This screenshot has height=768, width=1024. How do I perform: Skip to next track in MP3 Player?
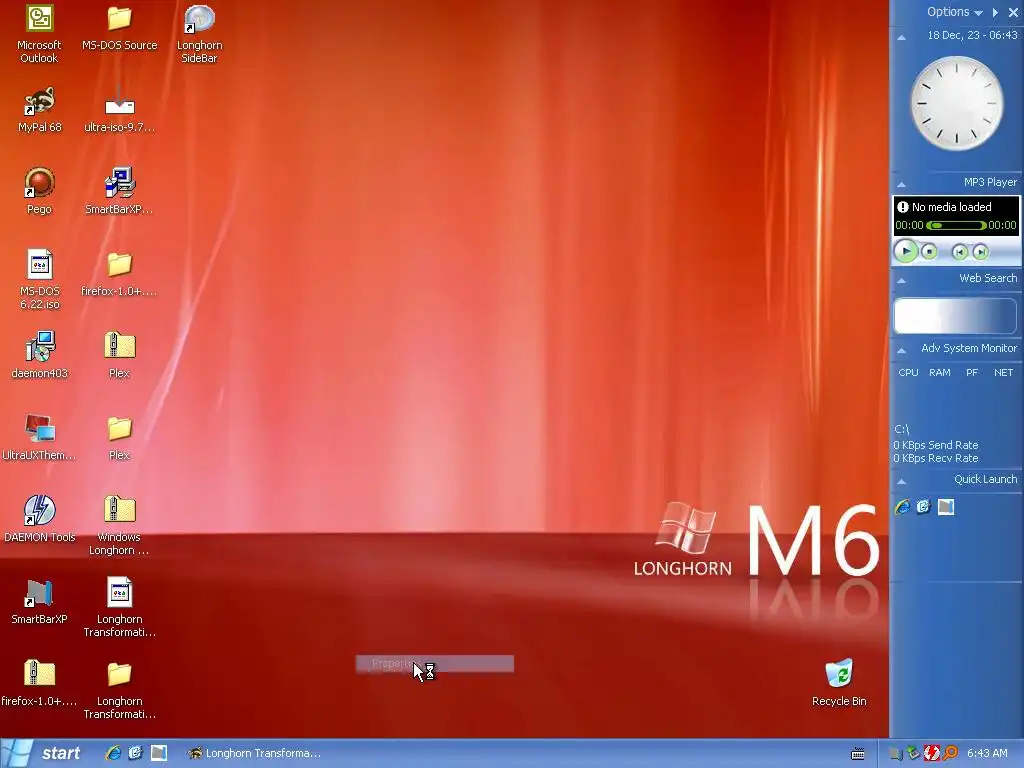coord(980,252)
